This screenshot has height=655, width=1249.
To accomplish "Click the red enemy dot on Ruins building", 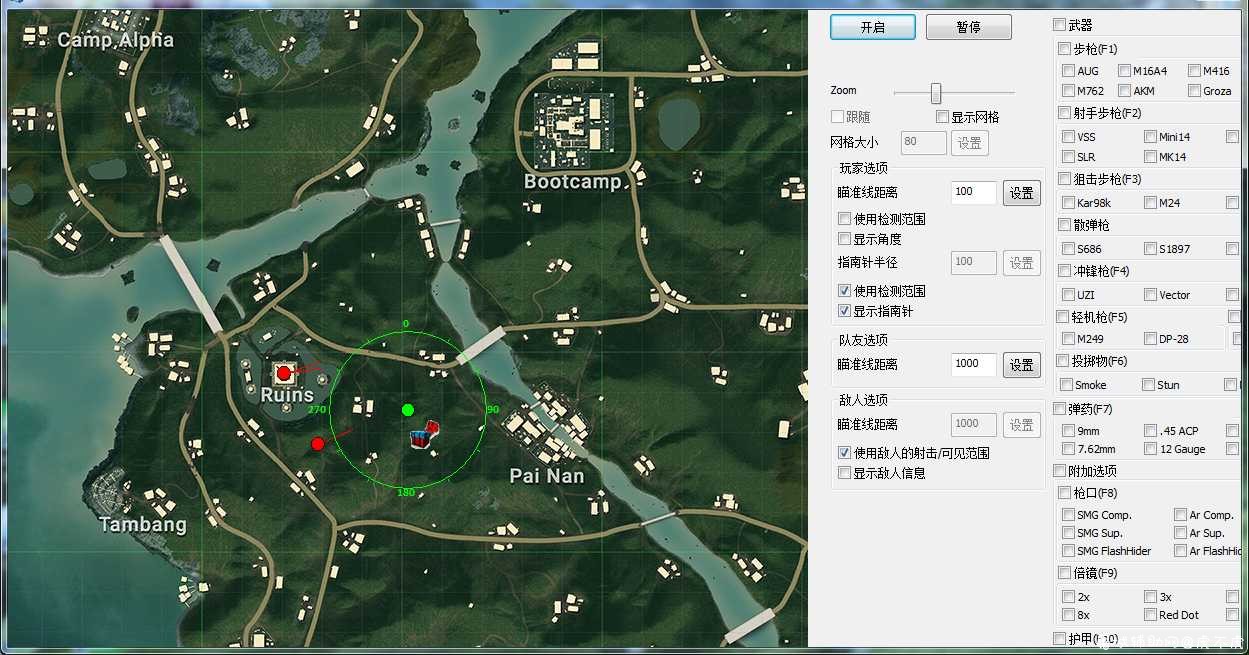I will 284,373.
